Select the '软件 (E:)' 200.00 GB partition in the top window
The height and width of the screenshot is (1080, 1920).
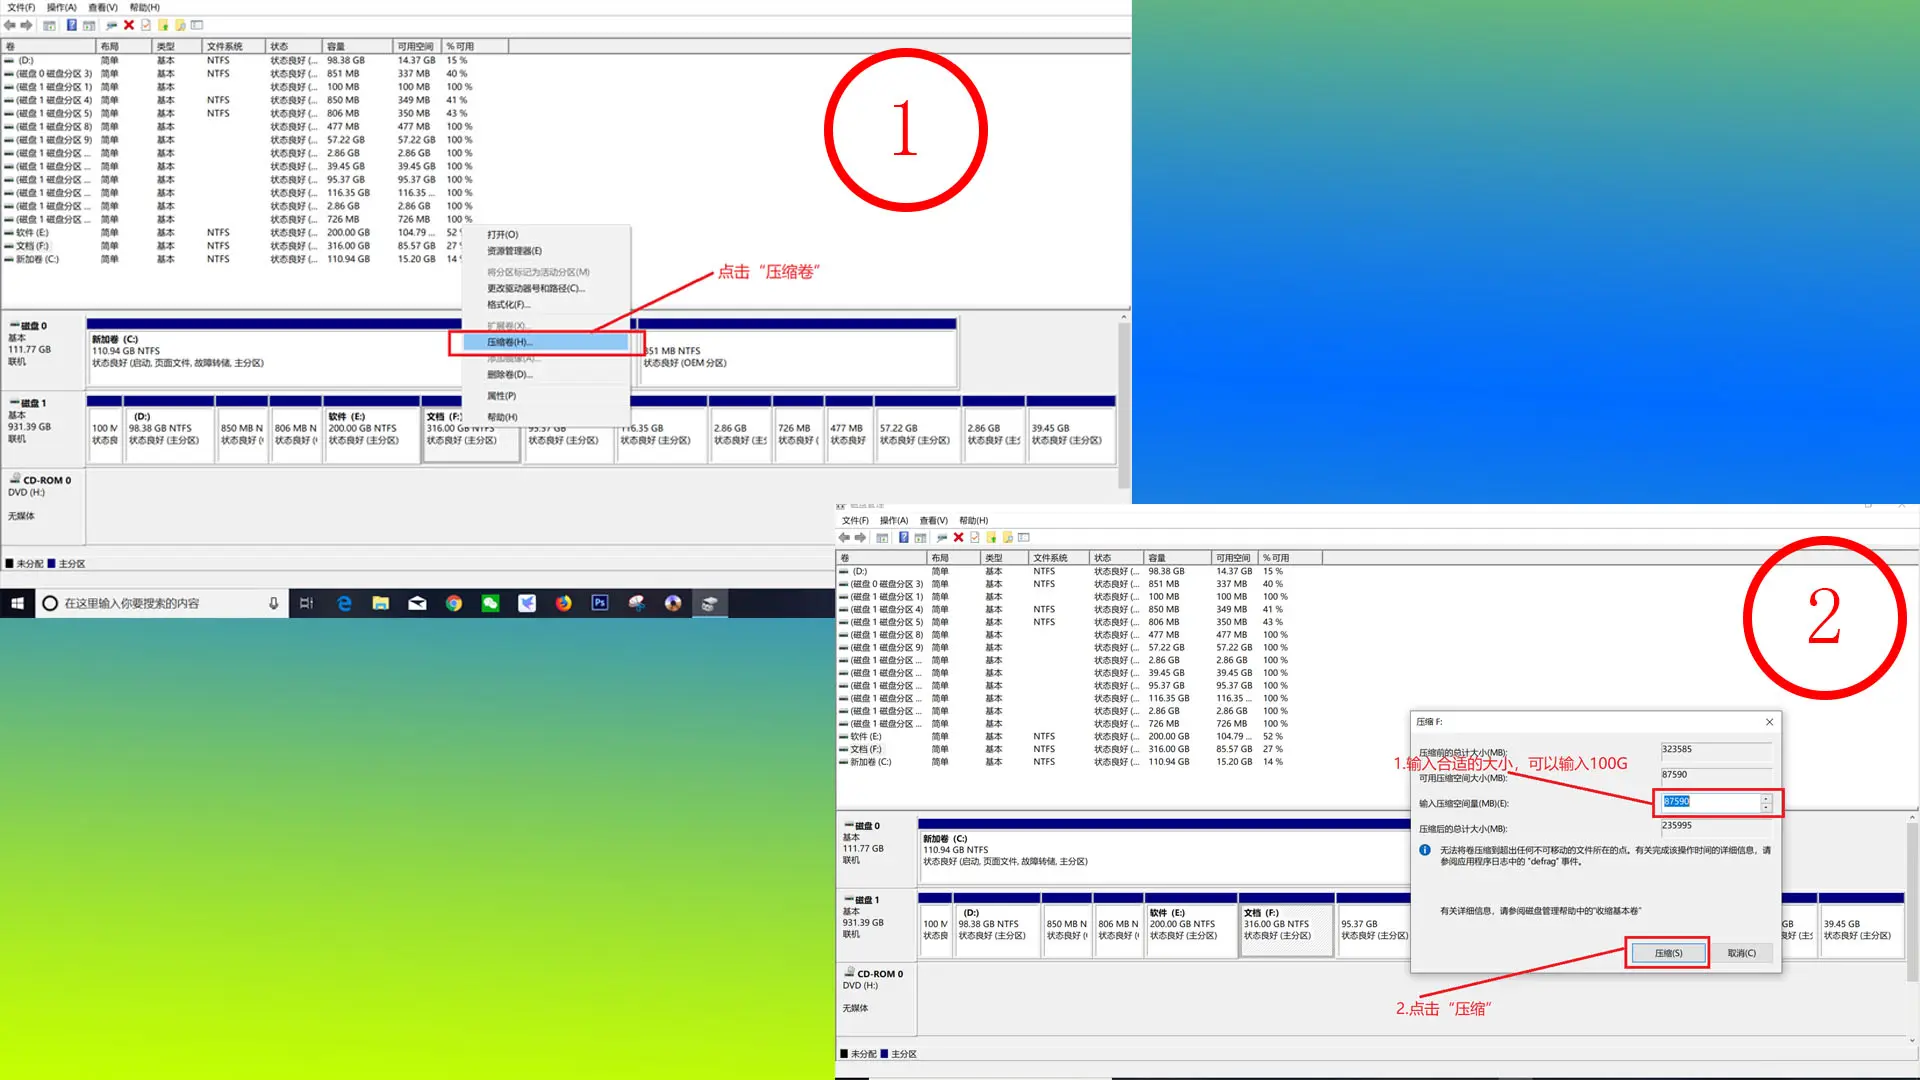coord(370,433)
